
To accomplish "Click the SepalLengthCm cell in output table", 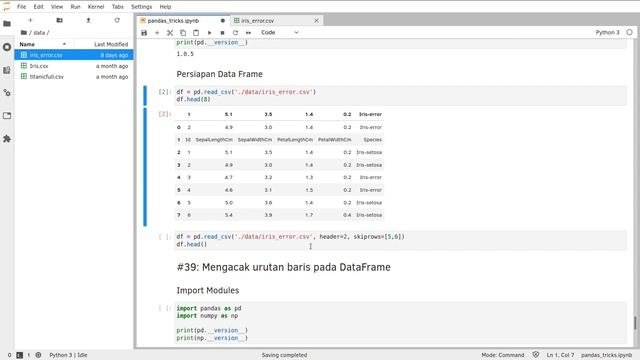I will point(214,140).
